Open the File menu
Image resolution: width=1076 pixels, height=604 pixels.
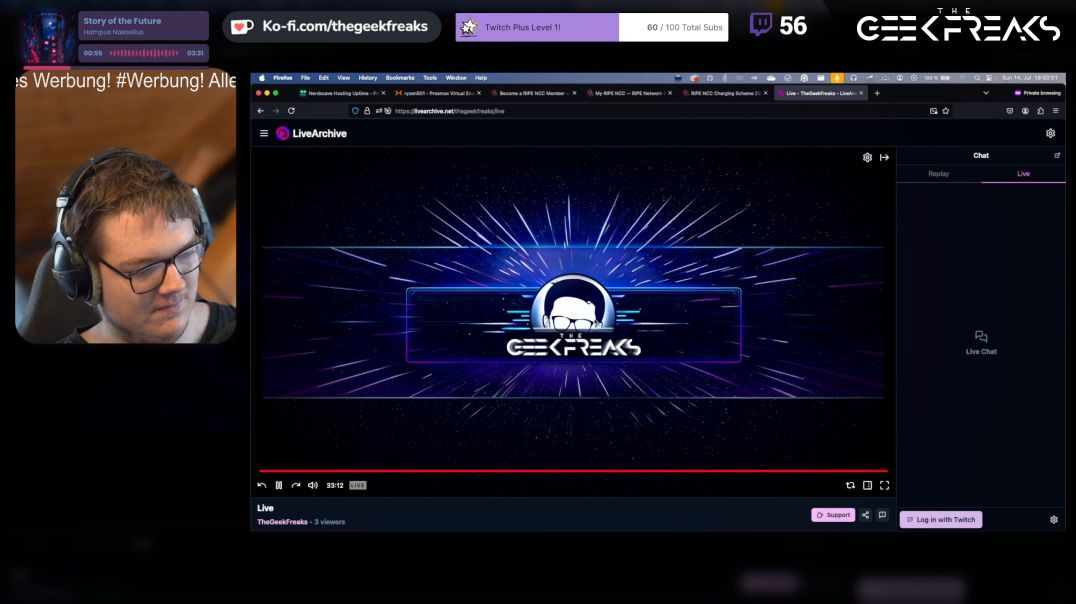305,78
